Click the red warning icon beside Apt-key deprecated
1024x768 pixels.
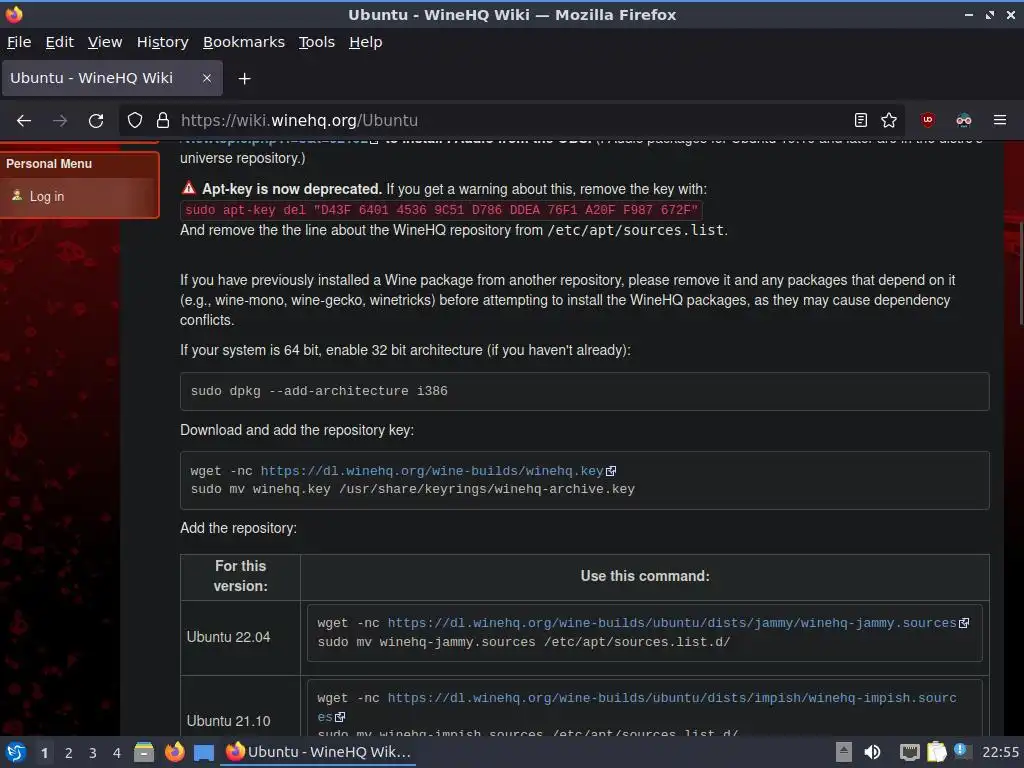(x=189, y=188)
